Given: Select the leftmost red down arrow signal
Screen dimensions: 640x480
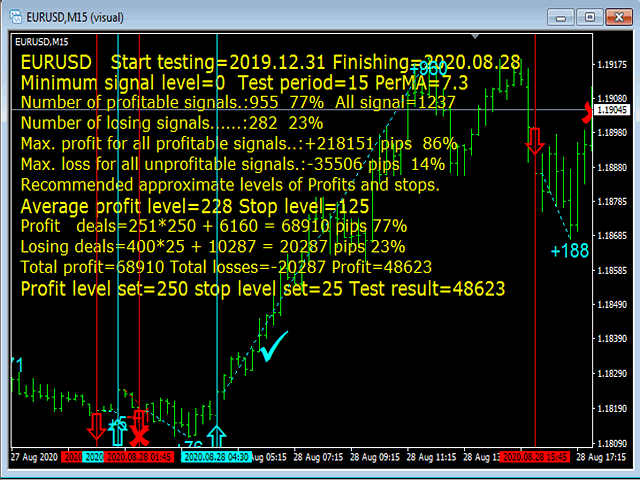Looking at the screenshot, I should coord(97,429).
